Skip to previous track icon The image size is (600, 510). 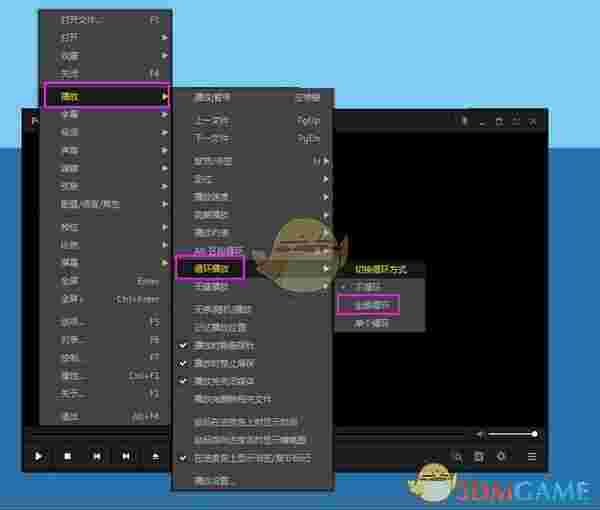pos(97,456)
